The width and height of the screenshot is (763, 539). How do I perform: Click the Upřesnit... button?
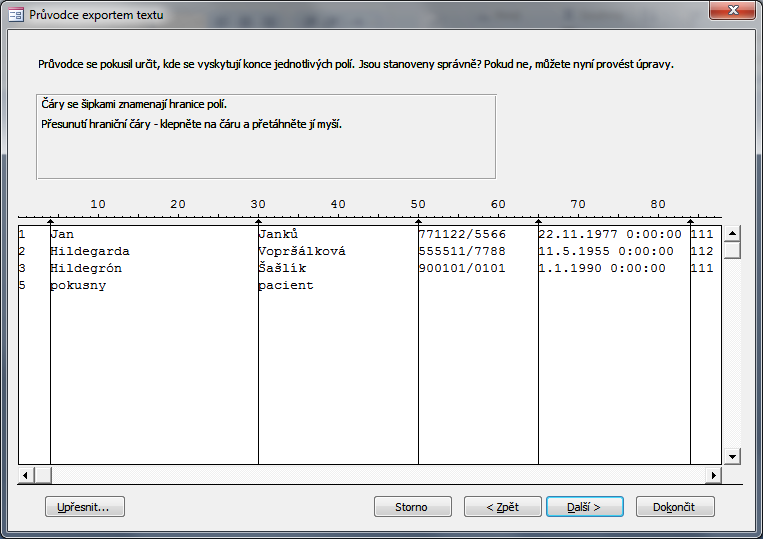point(85,506)
